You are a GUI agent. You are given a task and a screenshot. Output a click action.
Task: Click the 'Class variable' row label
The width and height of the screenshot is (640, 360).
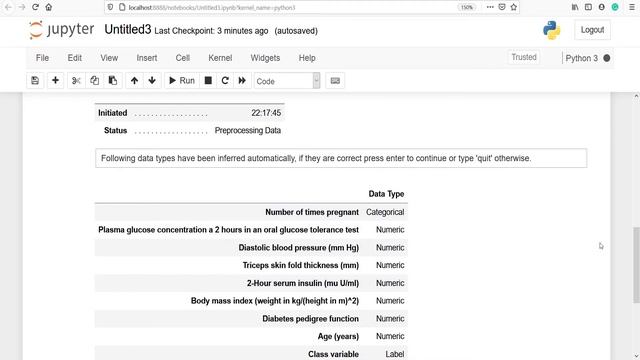(x=333, y=354)
